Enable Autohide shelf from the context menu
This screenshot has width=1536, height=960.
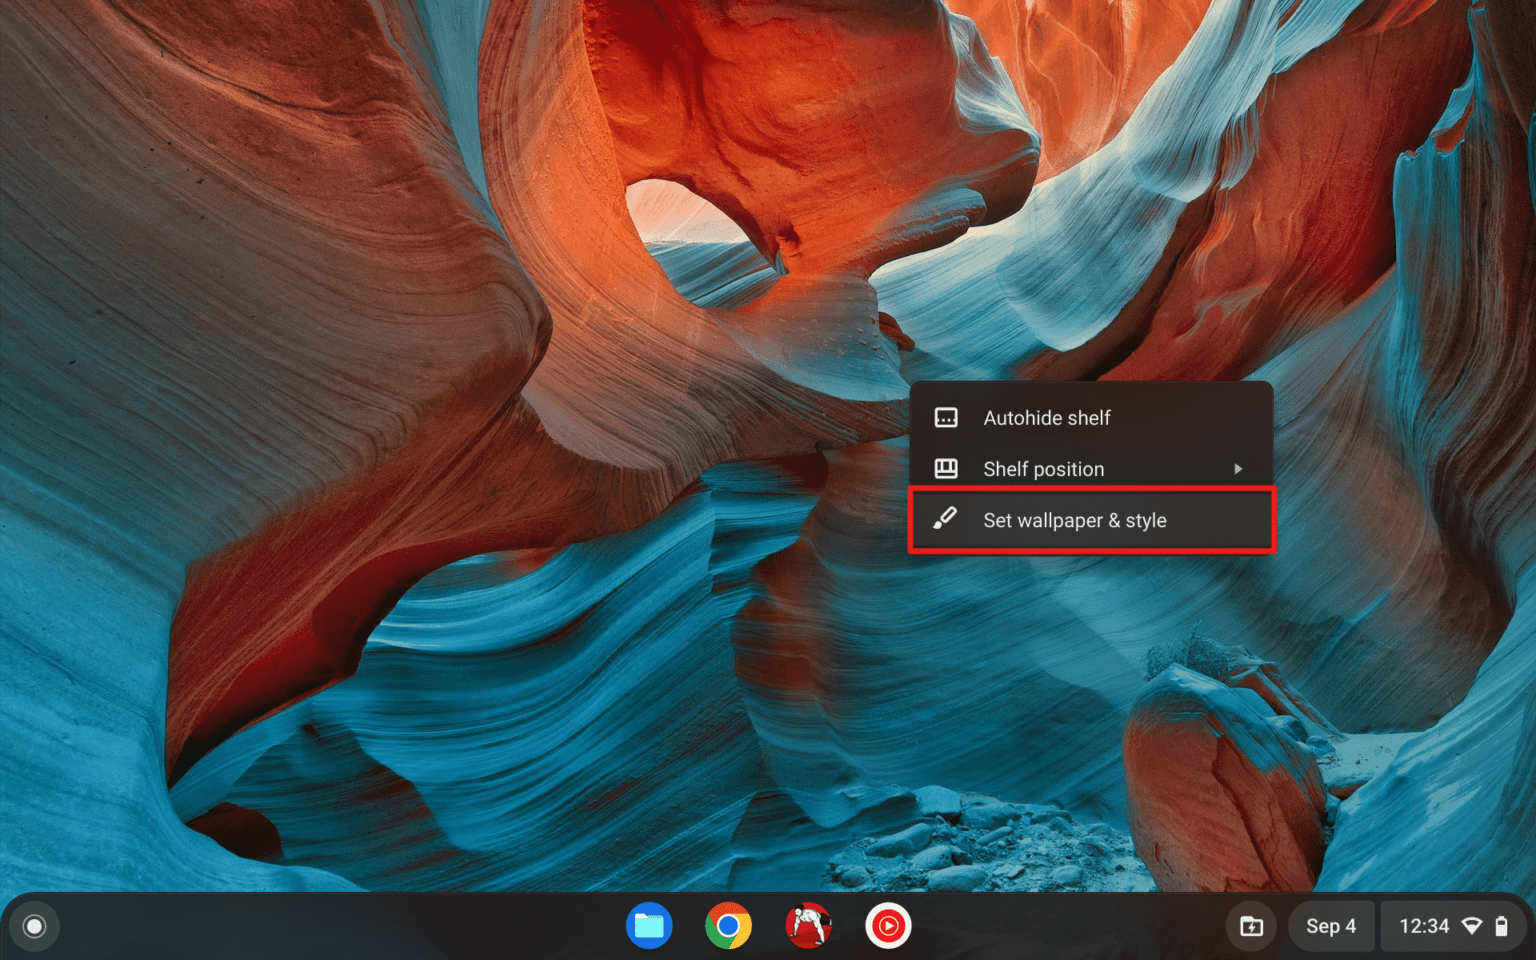point(1047,418)
